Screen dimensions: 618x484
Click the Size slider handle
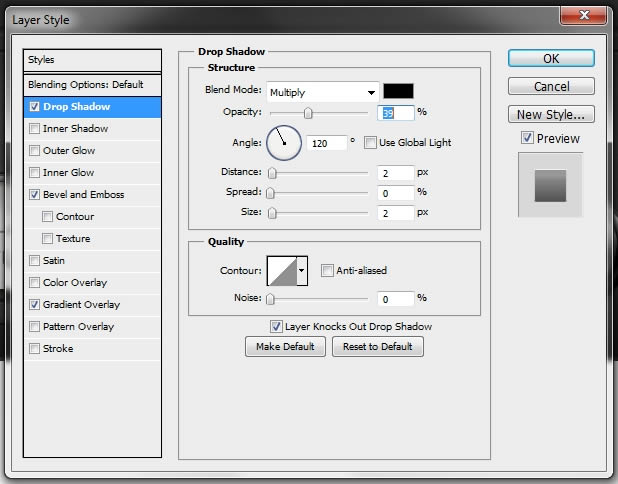coord(272,213)
